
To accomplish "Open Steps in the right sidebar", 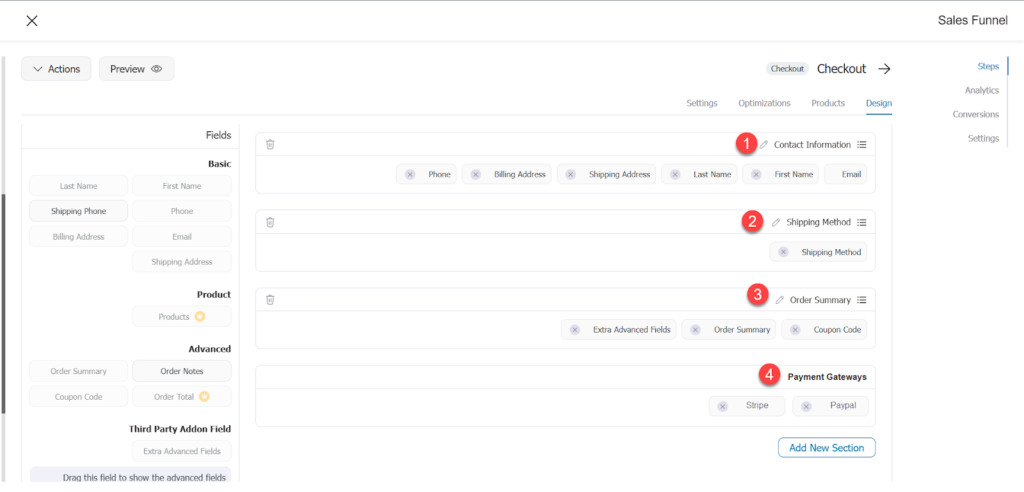I will click(987, 66).
